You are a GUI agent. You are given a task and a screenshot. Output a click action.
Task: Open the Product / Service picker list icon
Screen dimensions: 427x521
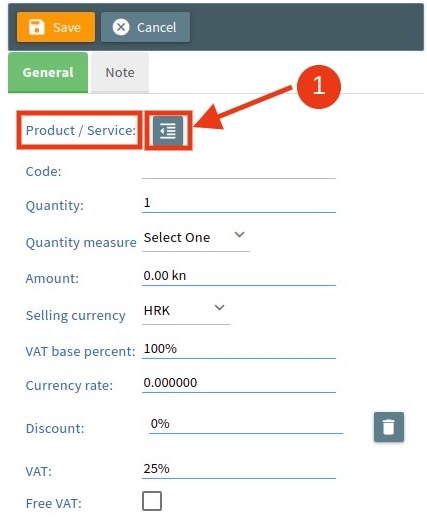pos(168,130)
